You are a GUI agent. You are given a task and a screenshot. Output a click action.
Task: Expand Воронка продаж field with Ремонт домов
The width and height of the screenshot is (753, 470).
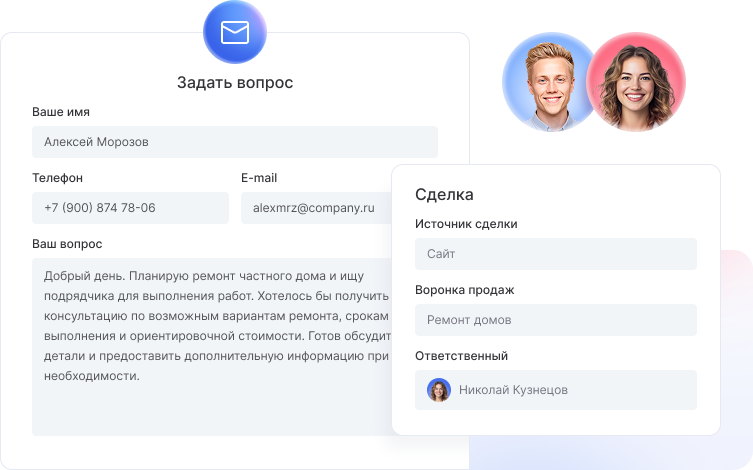tap(555, 320)
